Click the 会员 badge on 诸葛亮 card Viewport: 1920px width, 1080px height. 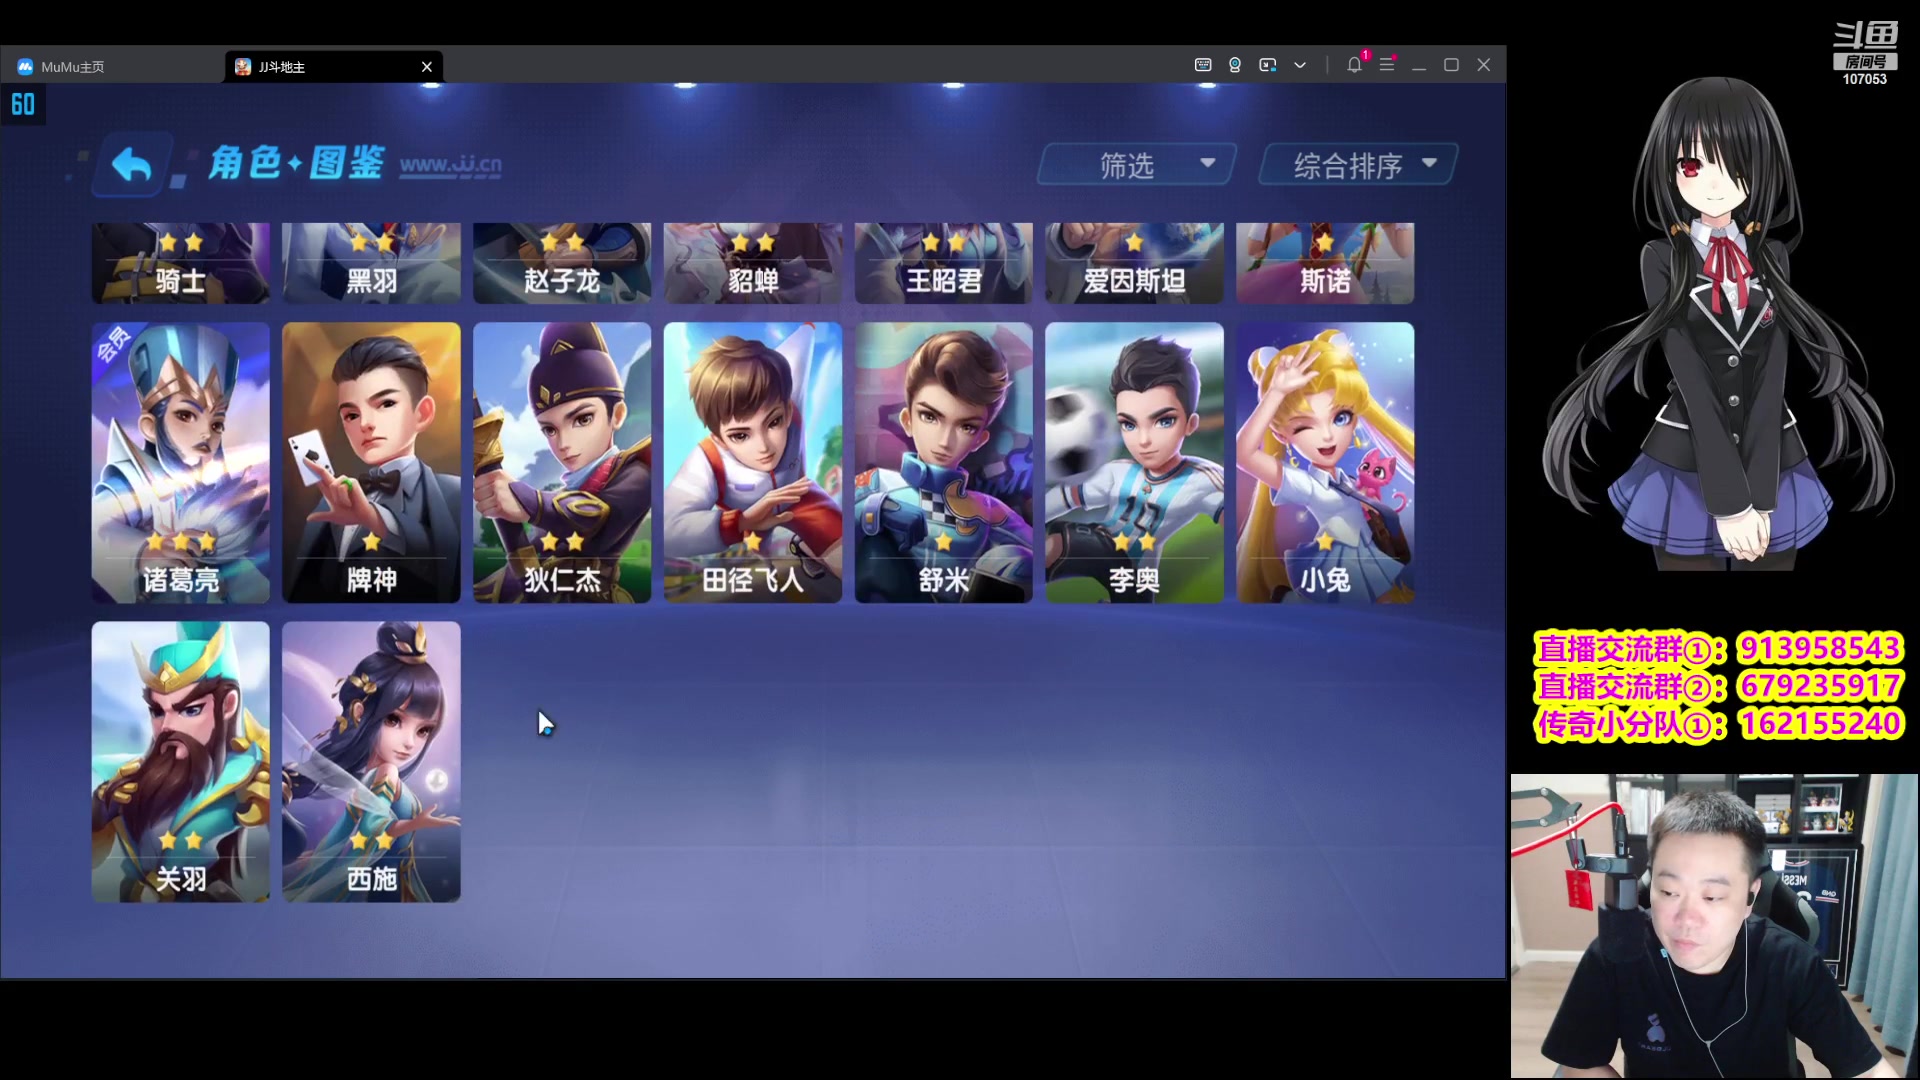pos(113,343)
